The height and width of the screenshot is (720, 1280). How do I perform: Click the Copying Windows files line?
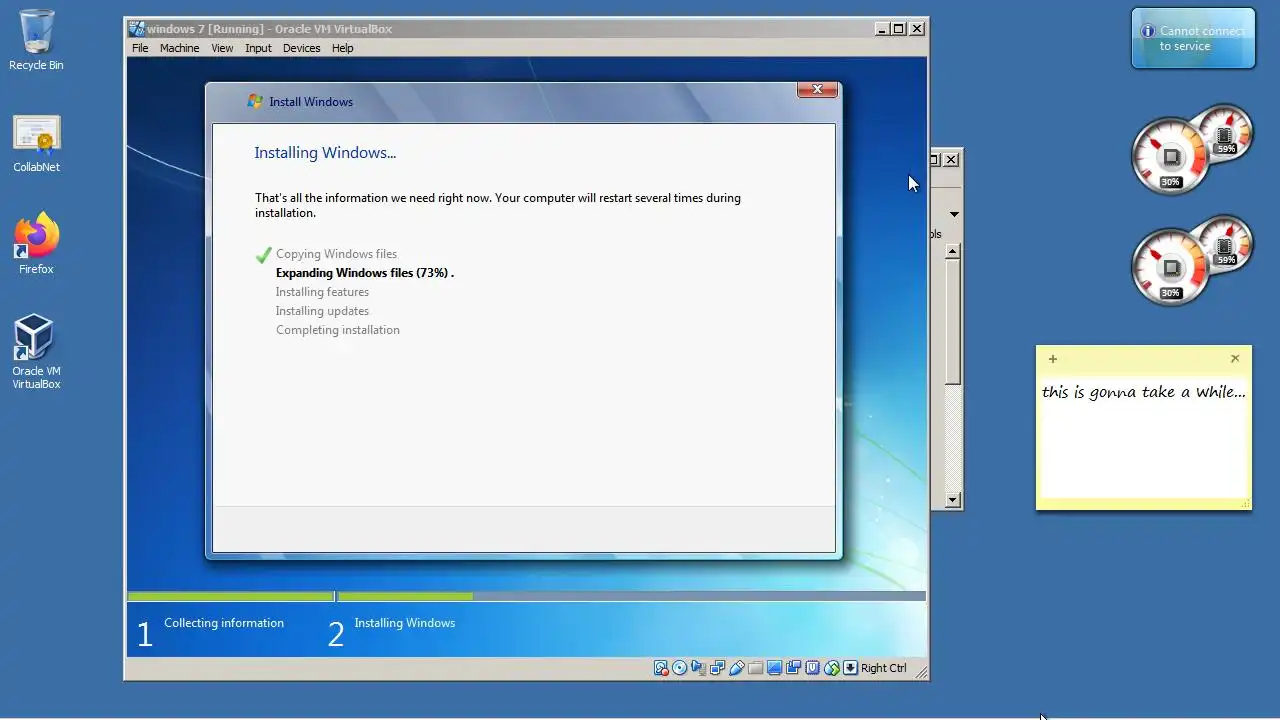tap(336, 254)
